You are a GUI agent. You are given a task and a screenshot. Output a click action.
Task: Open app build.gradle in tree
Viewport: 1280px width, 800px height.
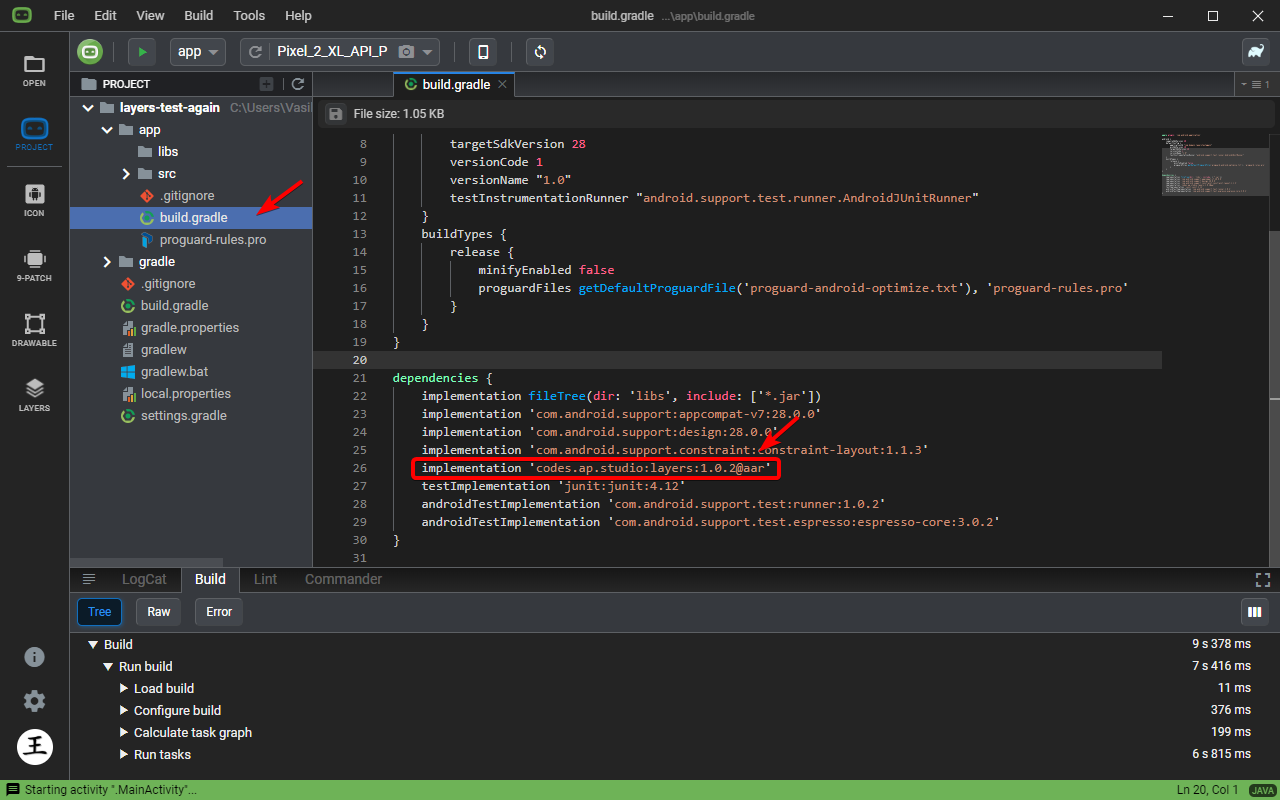tap(191, 218)
